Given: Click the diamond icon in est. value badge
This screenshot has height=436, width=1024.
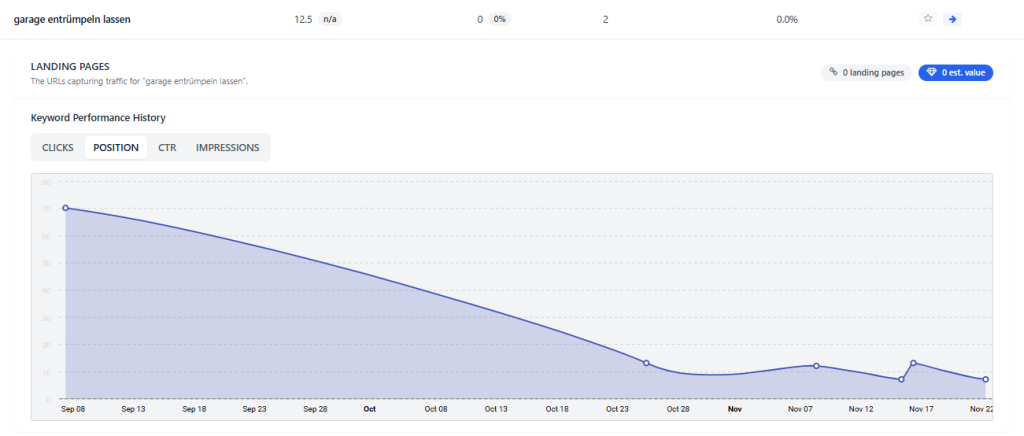Looking at the screenshot, I should [931, 72].
